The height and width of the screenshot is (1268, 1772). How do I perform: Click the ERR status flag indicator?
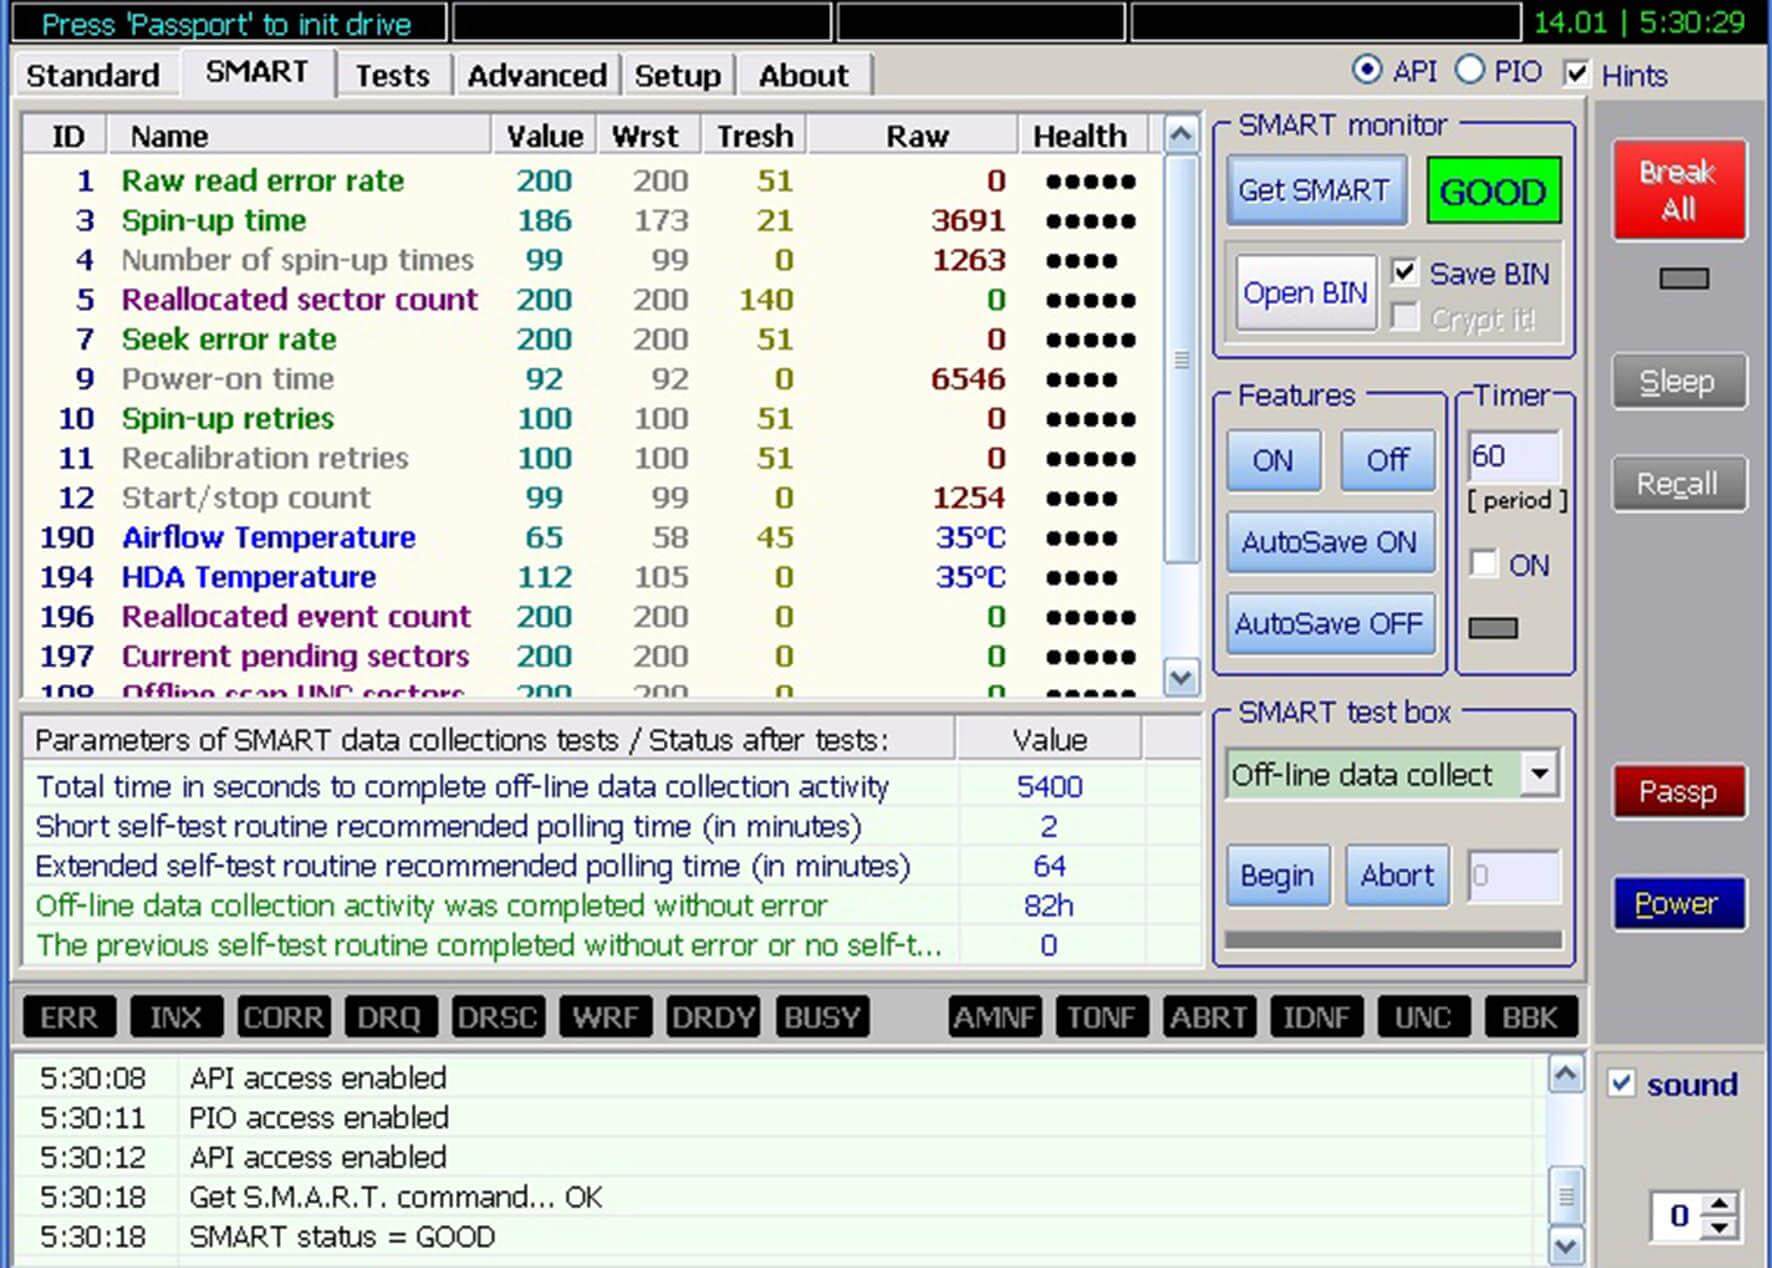pos(69,1018)
